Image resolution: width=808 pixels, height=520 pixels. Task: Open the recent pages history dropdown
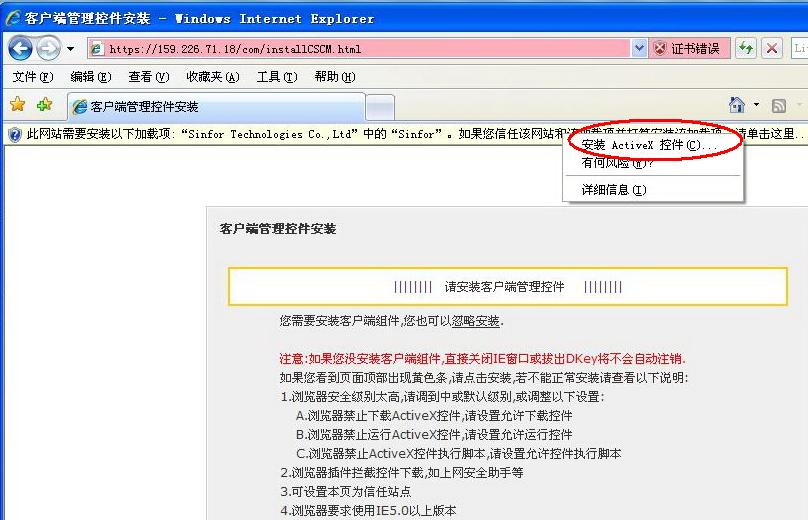click(70, 49)
